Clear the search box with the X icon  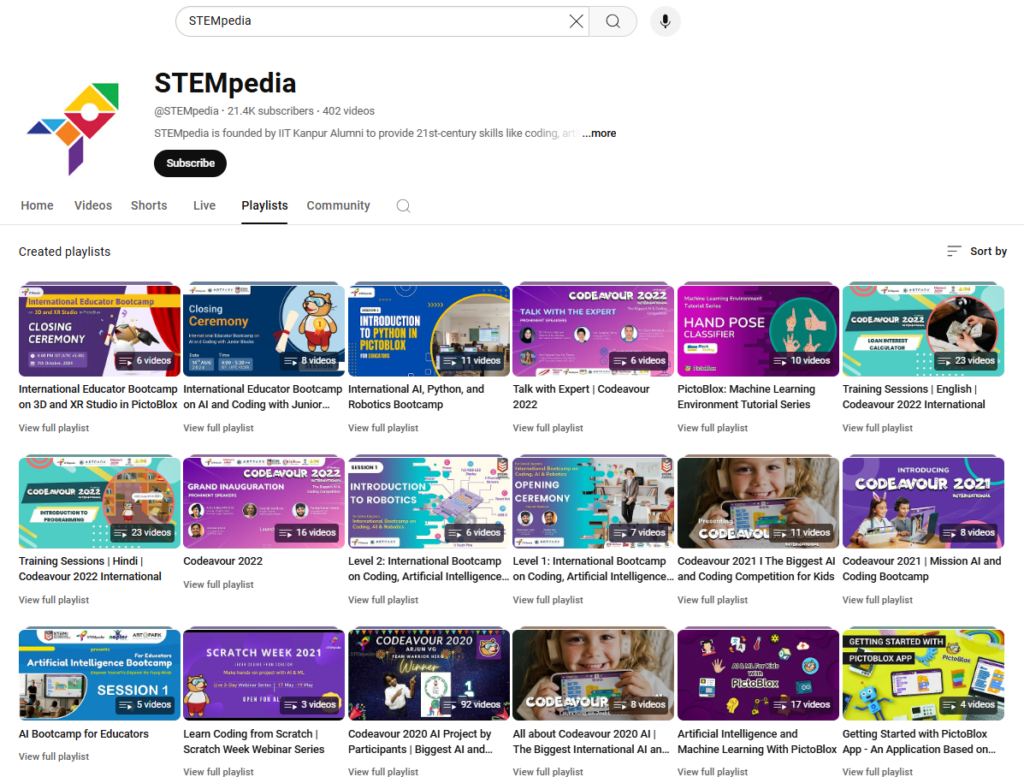click(576, 22)
